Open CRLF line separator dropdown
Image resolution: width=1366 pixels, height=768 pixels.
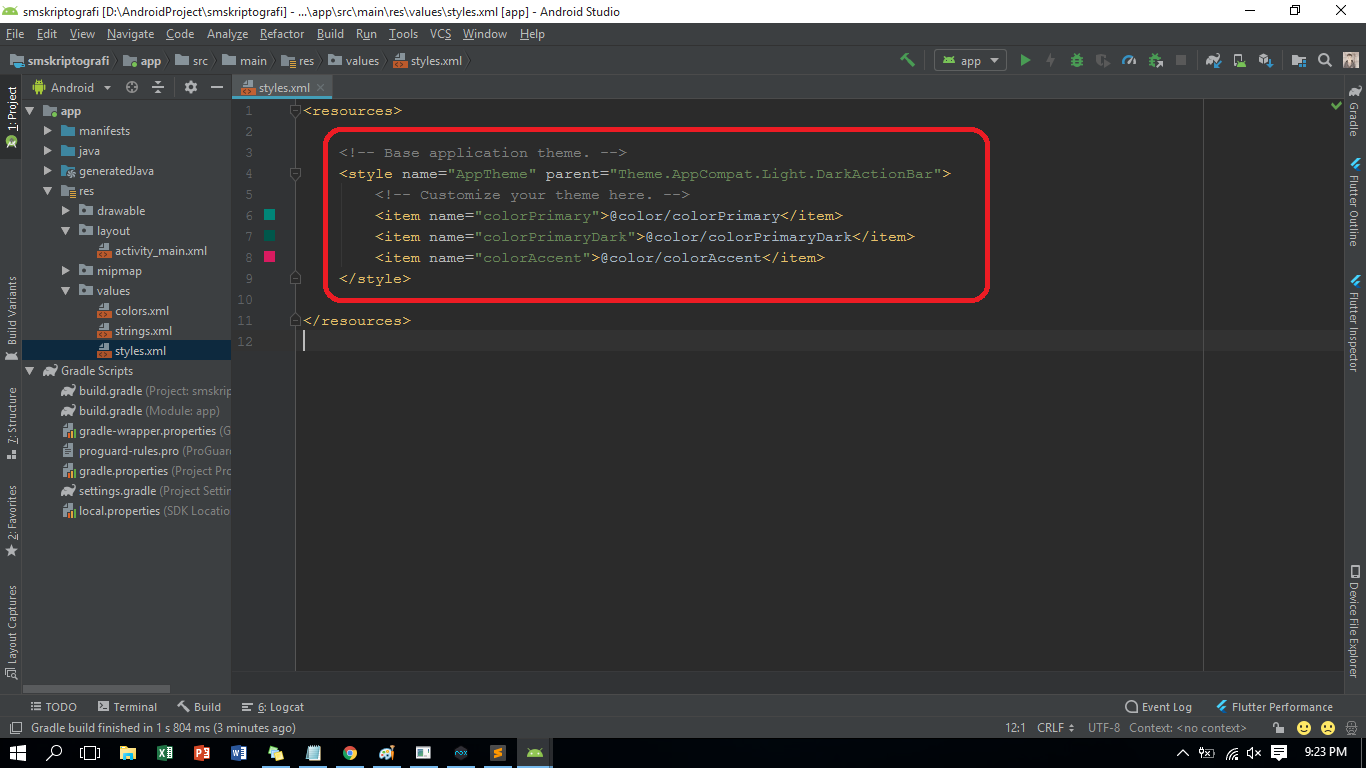click(x=1055, y=728)
